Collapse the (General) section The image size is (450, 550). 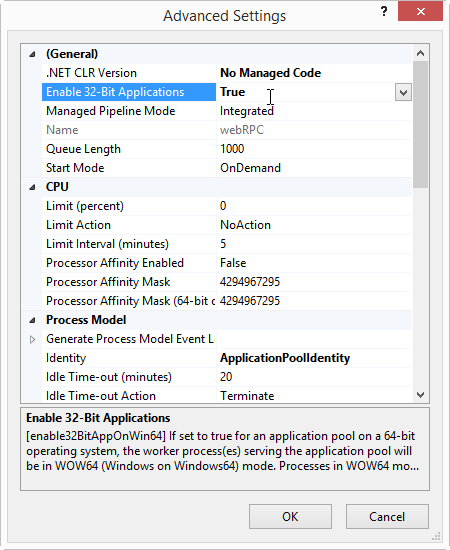coord(32,54)
